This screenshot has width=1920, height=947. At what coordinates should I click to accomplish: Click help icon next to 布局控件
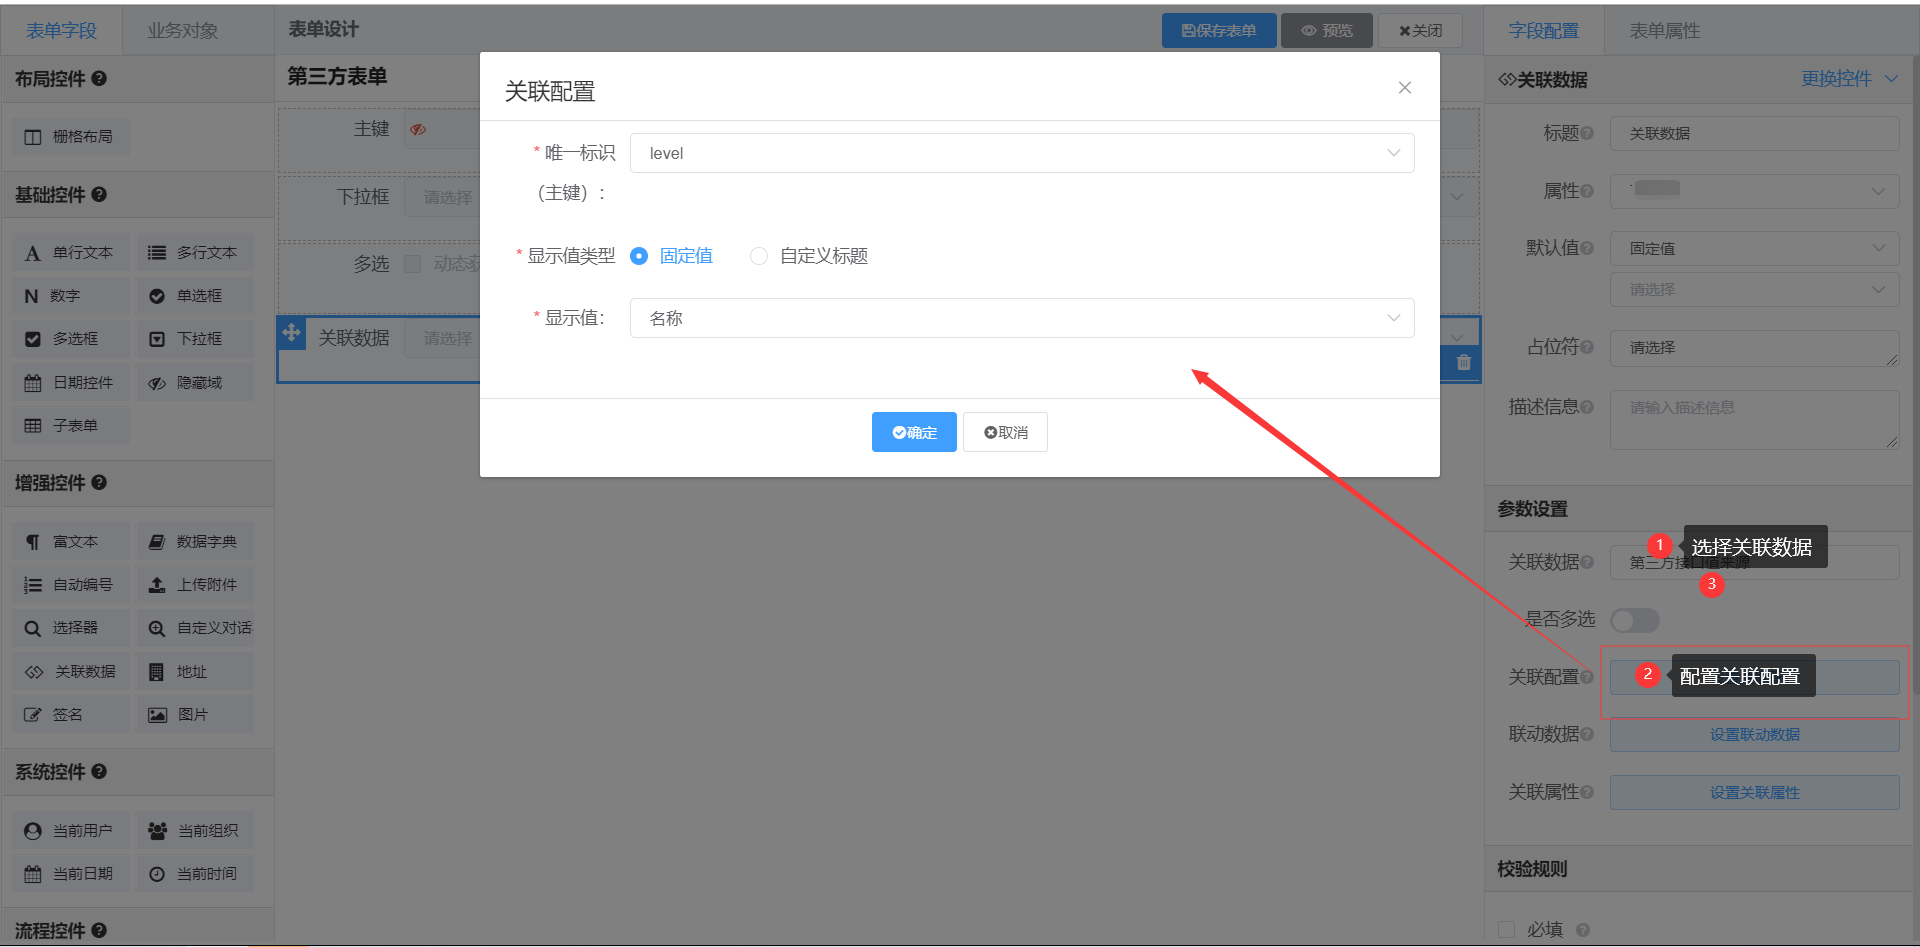(x=99, y=79)
